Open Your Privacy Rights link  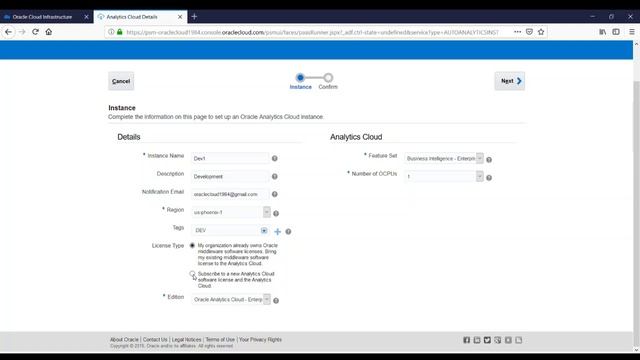click(260, 340)
